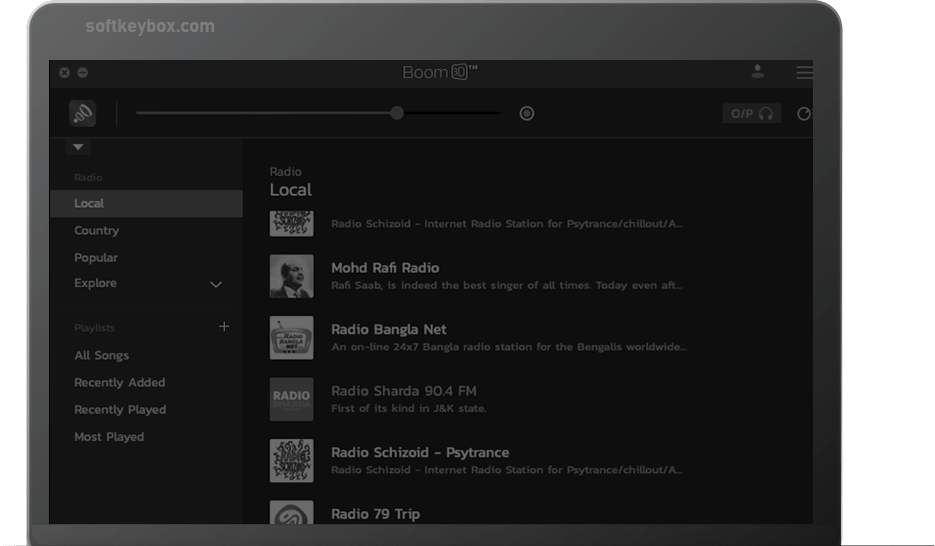Click the Radio Bangla Net logo thumbnail

[x=291, y=338]
